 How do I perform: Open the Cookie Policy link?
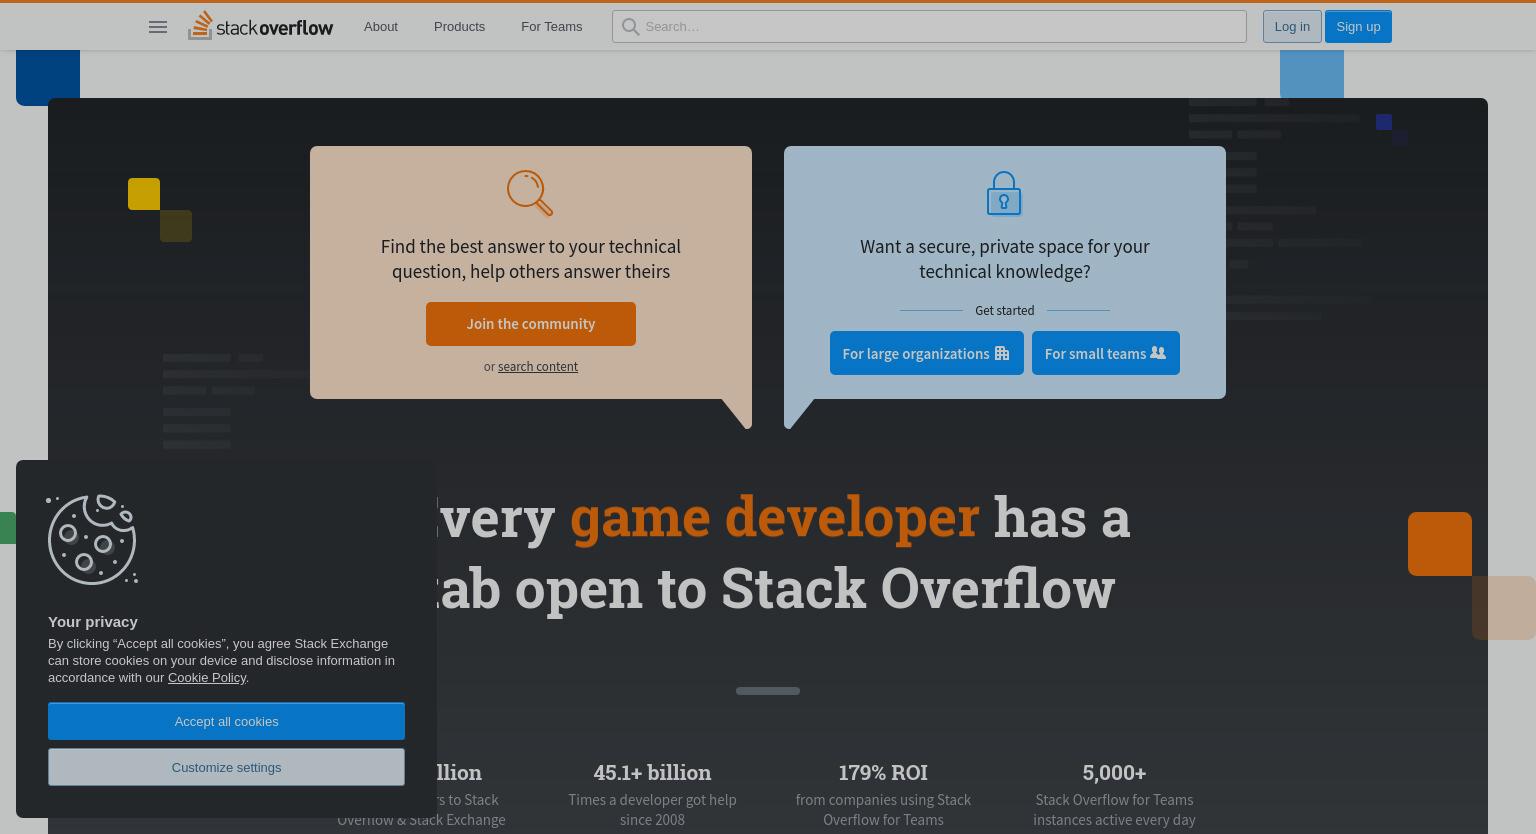(207, 678)
